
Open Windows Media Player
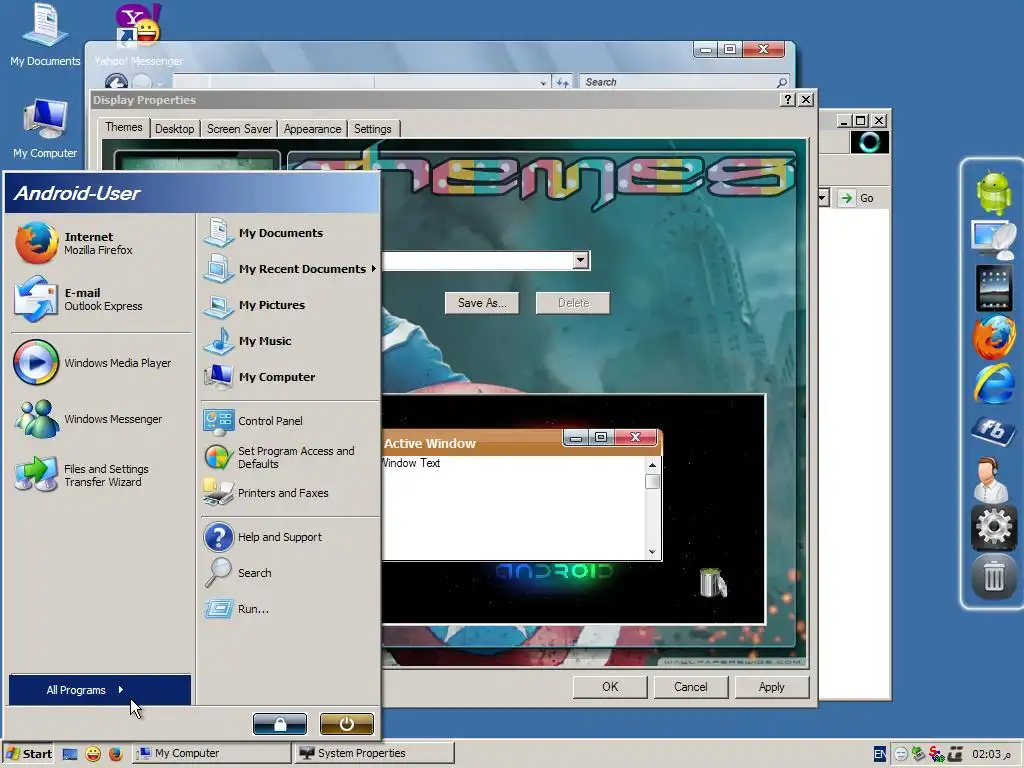point(98,362)
